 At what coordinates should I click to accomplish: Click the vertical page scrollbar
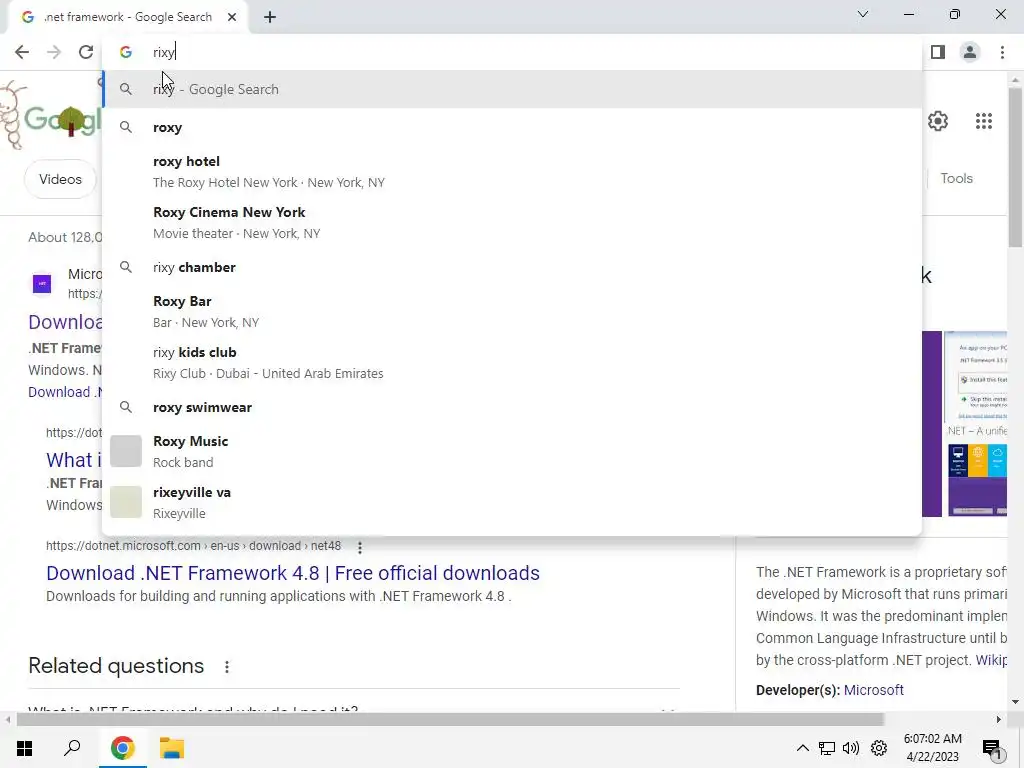tap(1015, 167)
